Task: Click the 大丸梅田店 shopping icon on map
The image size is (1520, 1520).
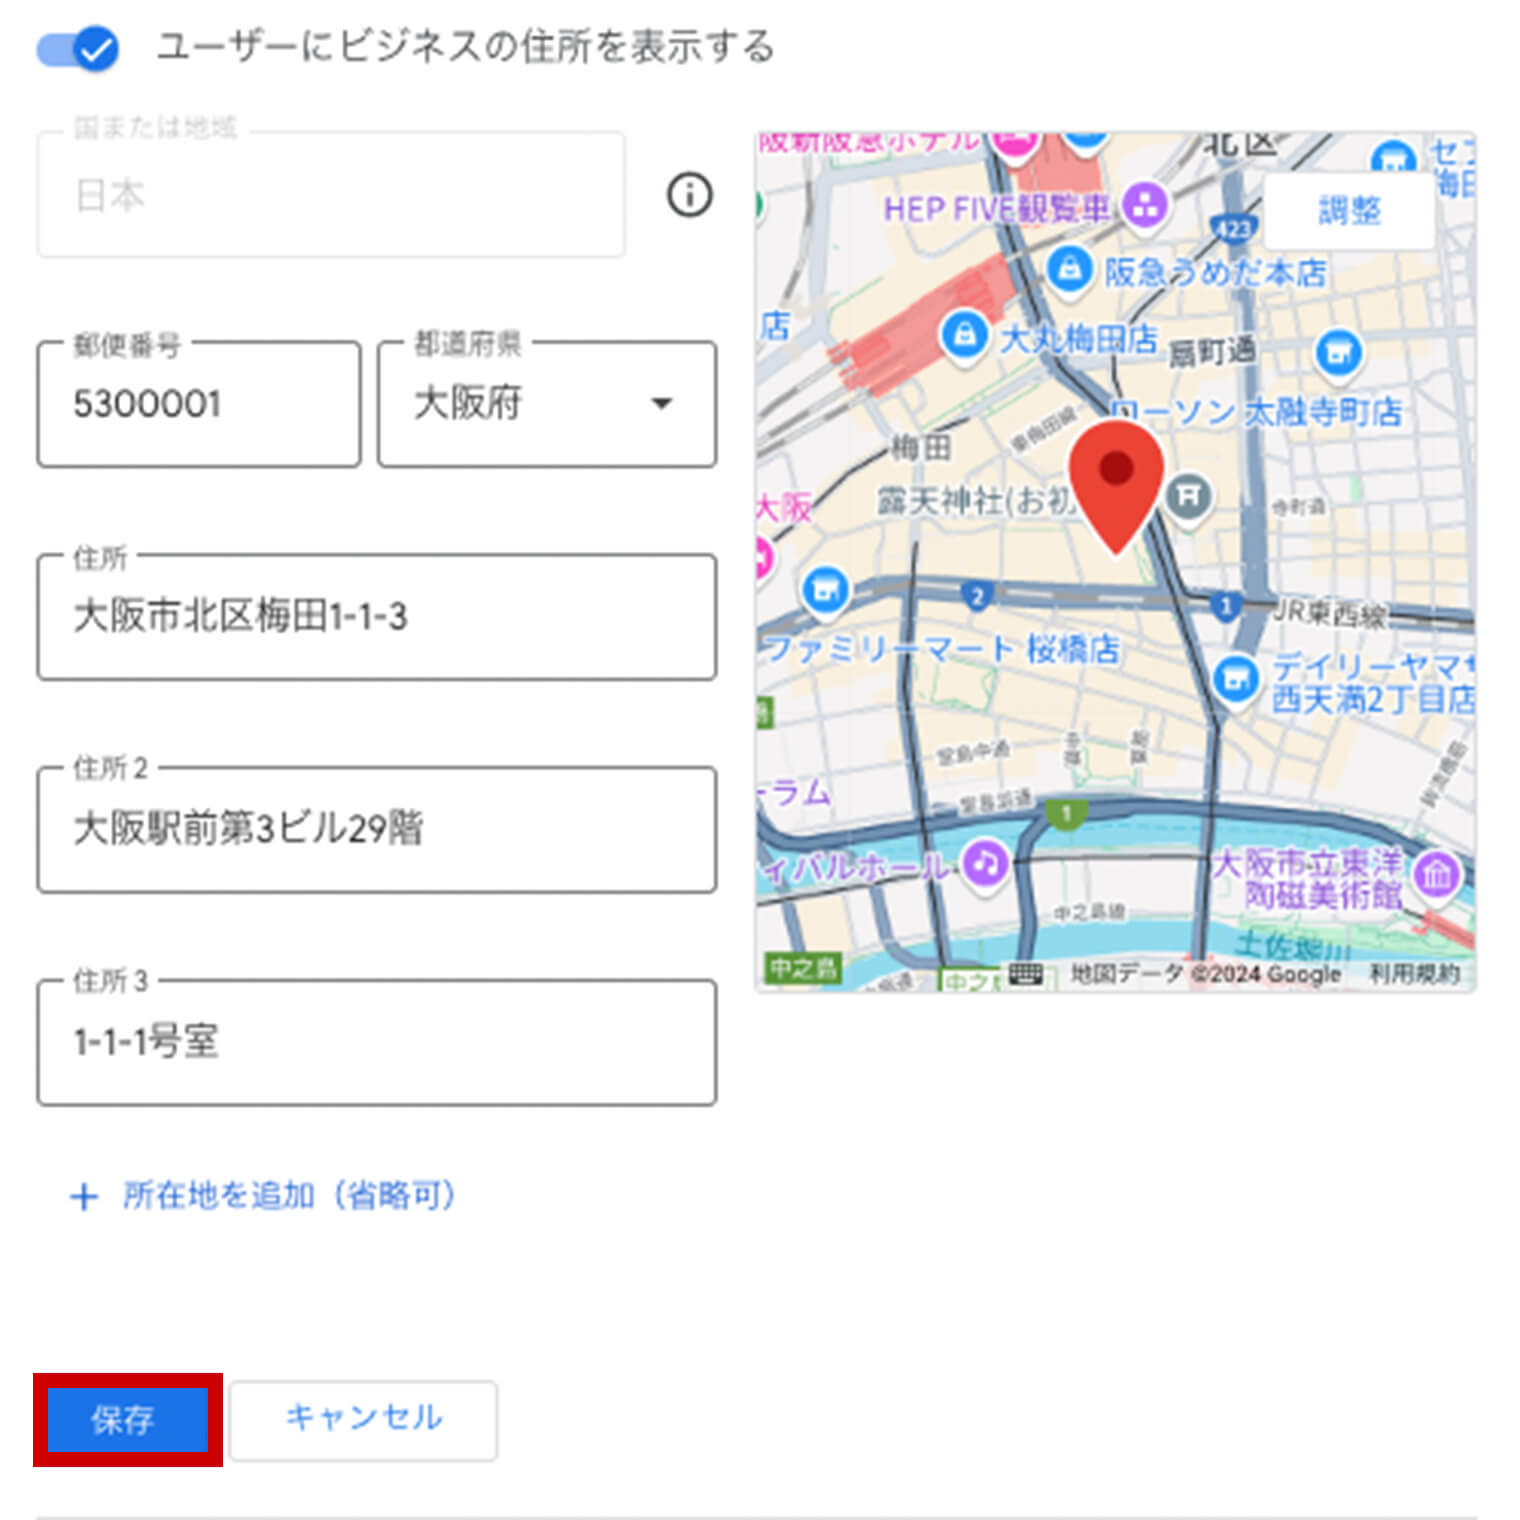Action: pos(964,335)
